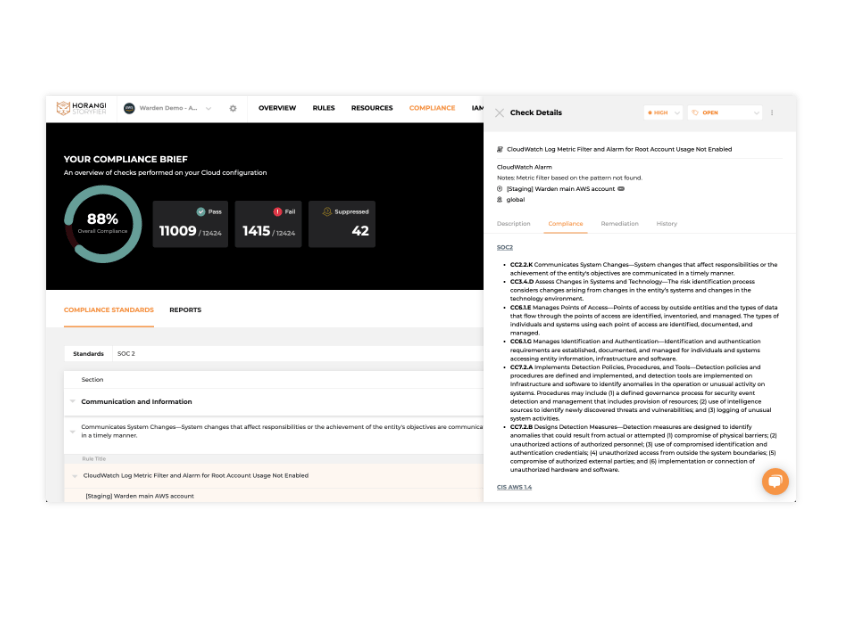Select the [Staging] Warden main AWS account row
This screenshot has width=842, height=628.
click(x=274, y=496)
